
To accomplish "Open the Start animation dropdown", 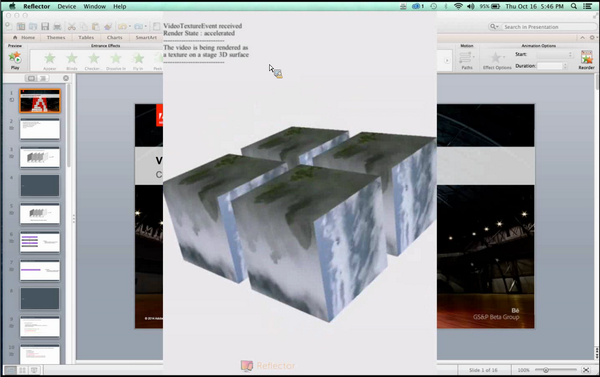I will click(x=554, y=54).
